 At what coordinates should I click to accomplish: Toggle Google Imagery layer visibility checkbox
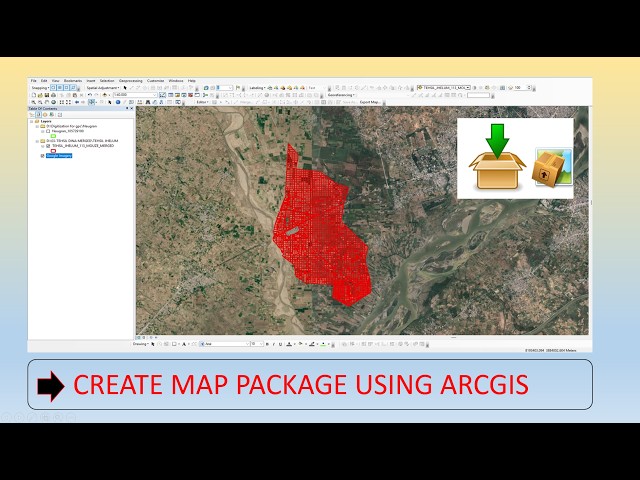[42, 156]
